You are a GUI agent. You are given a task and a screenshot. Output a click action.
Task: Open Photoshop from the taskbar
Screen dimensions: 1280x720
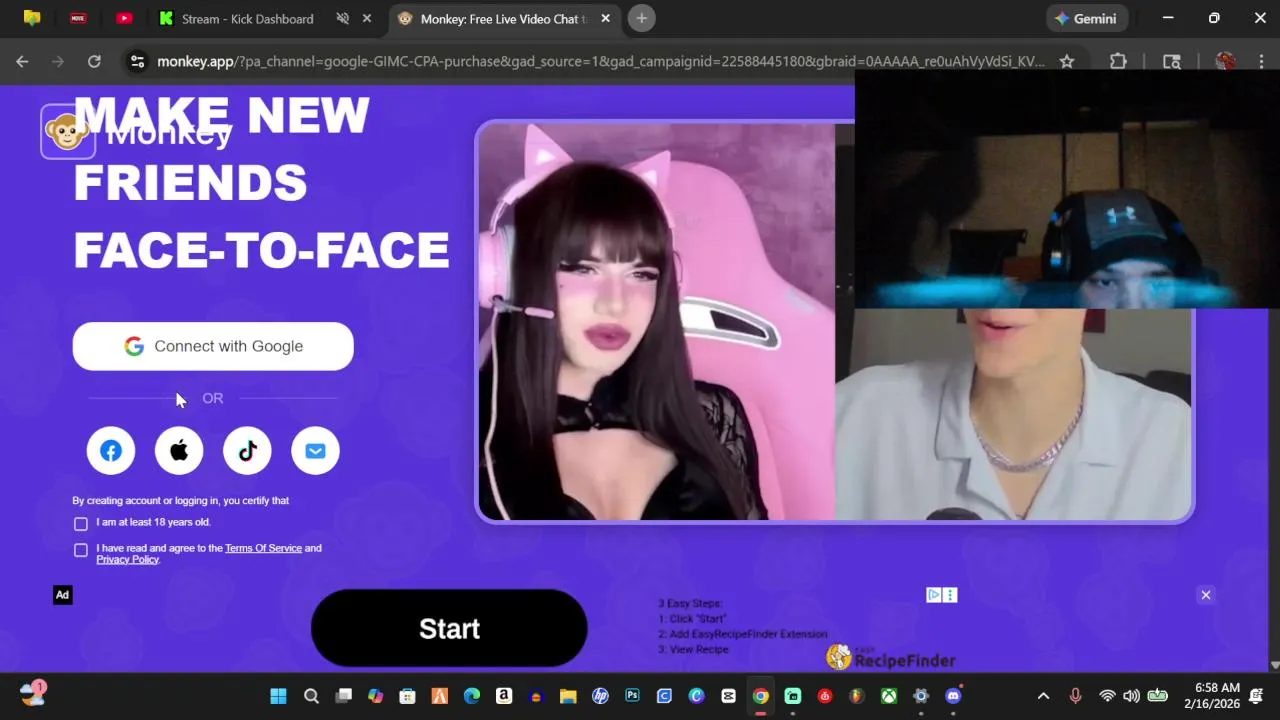632,696
